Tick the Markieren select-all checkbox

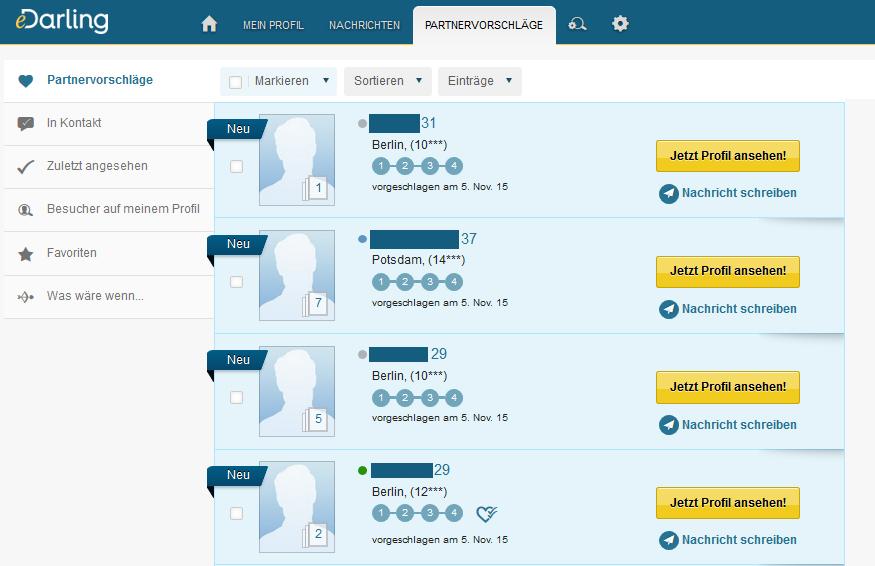tap(235, 82)
